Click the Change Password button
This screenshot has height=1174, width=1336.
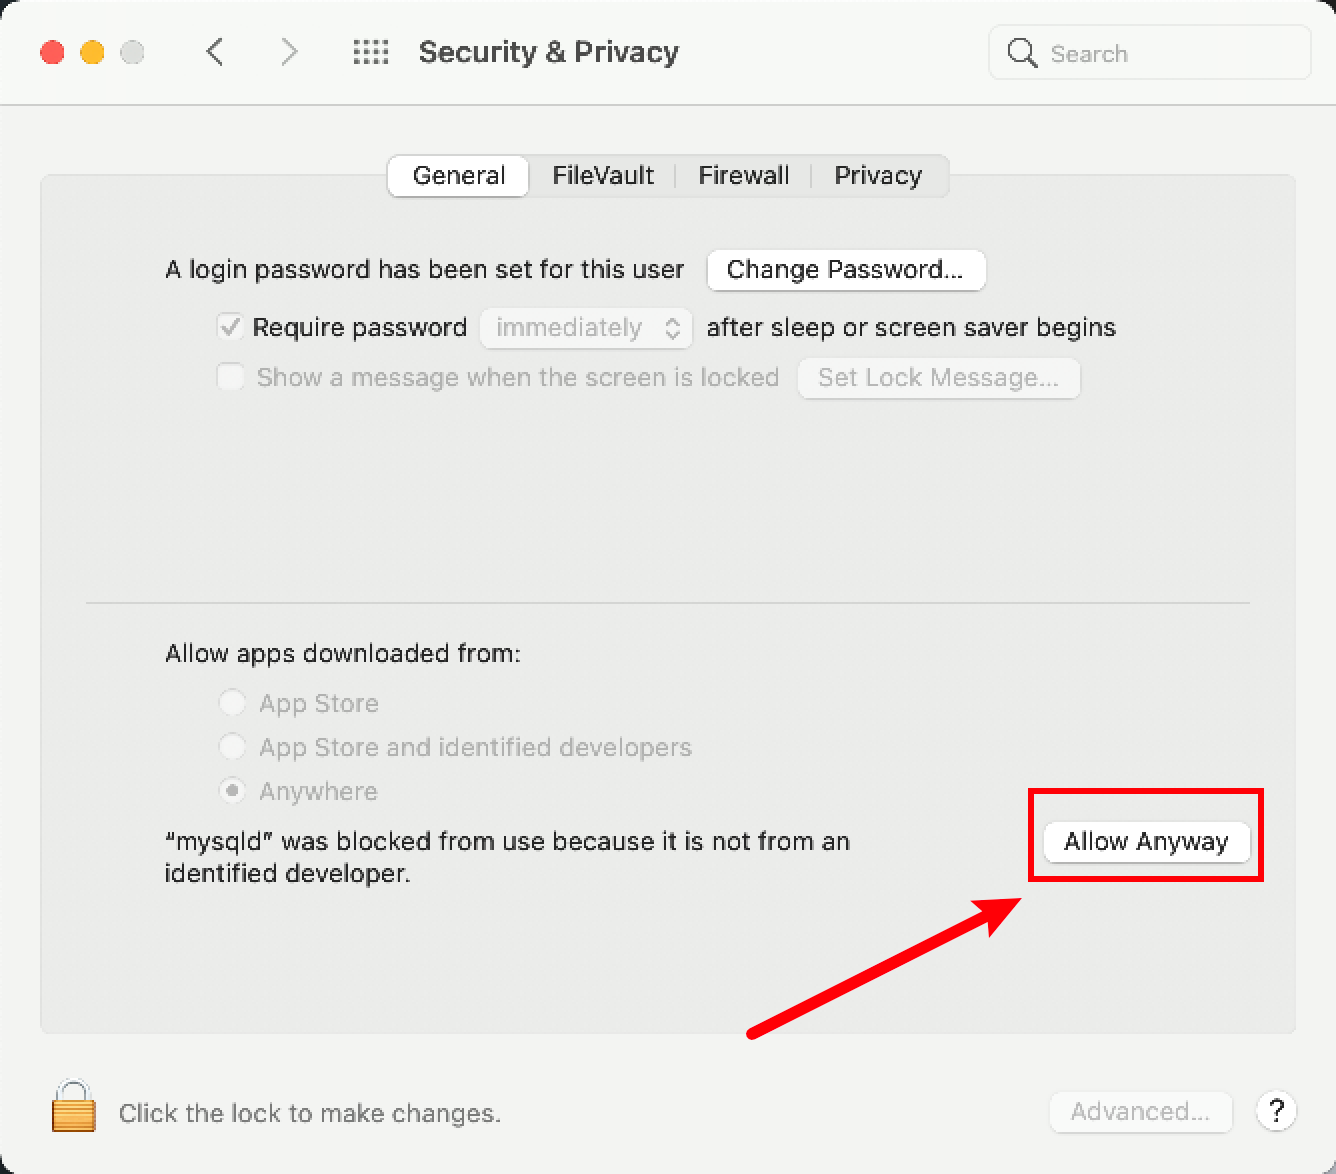click(x=845, y=270)
